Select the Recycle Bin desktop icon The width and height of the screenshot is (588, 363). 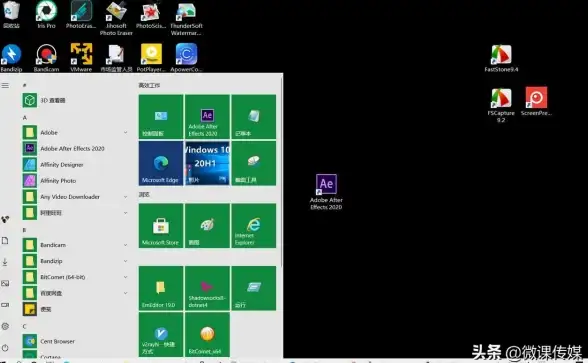11,15
